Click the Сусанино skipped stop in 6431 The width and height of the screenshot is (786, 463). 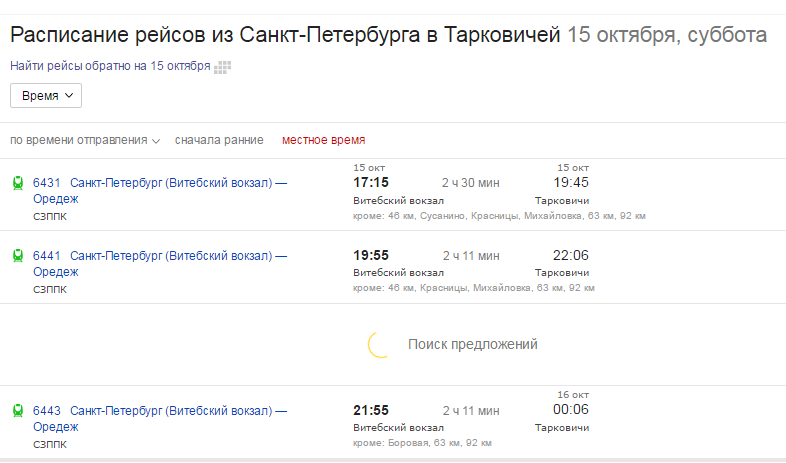pyautogui.click(x=441, y=215)
